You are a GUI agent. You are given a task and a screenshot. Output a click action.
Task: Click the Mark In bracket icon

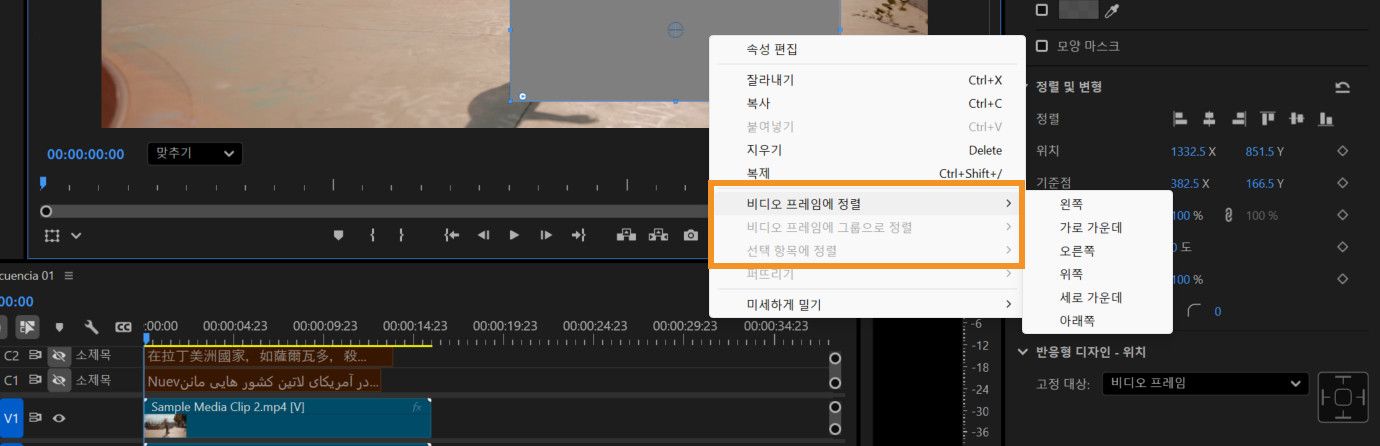[372, 235]
